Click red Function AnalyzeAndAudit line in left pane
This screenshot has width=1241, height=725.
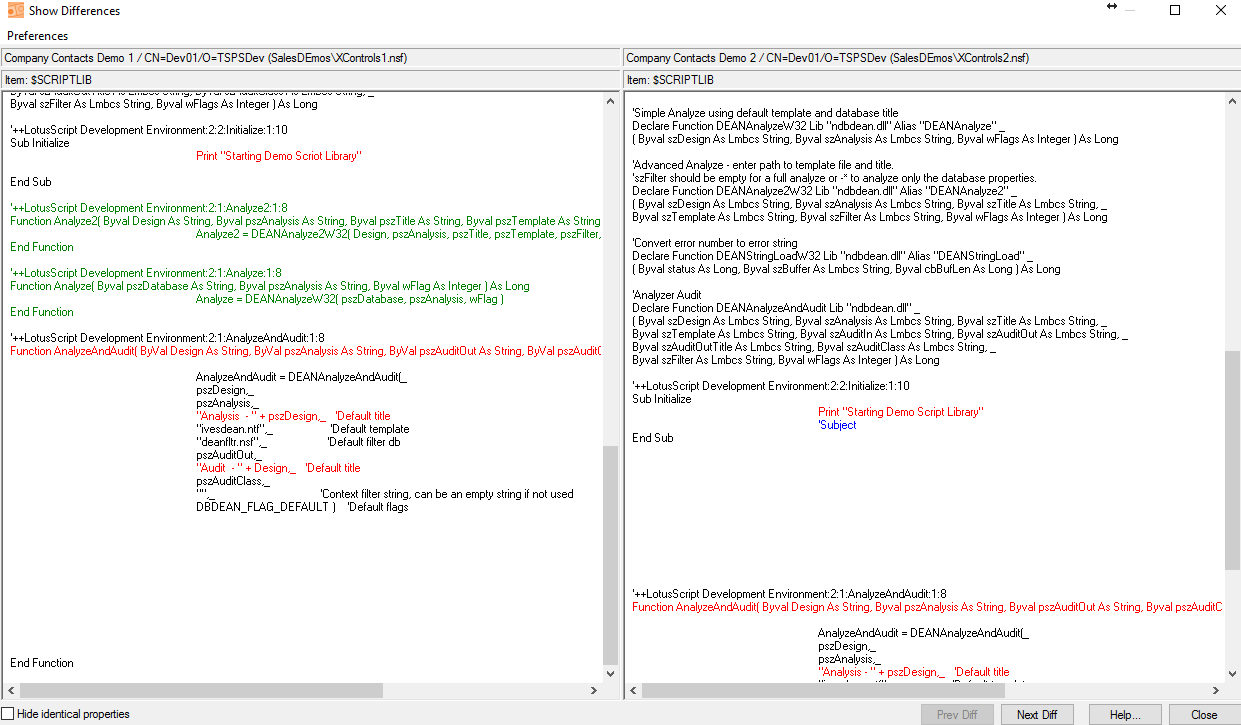(x=305, y=351)
